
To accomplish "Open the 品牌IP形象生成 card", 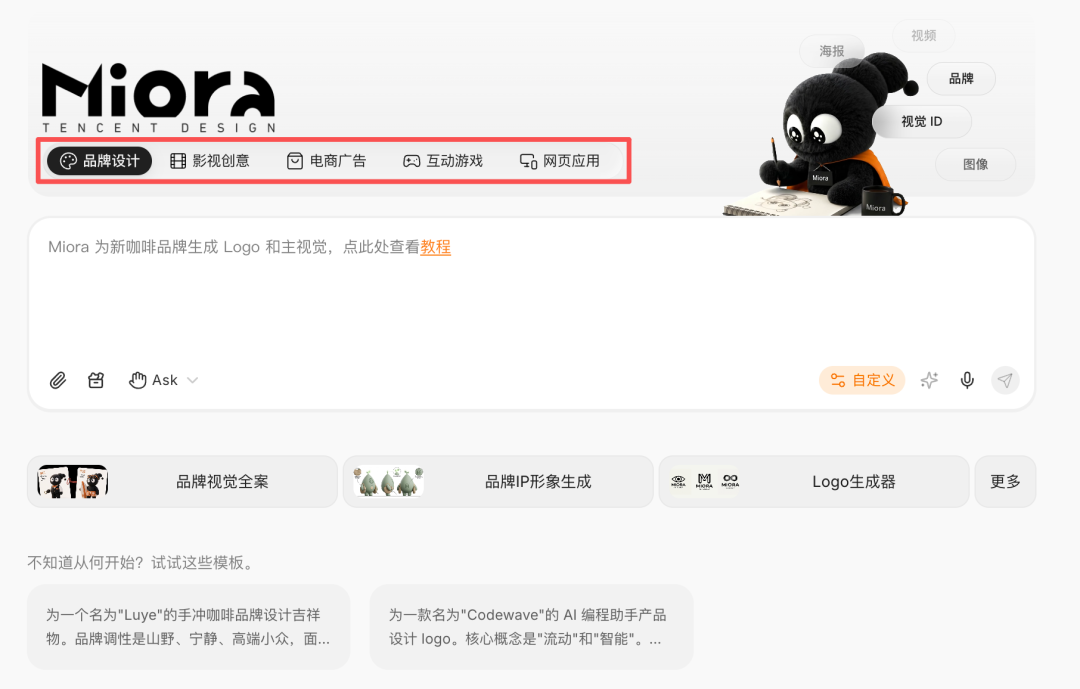I will pos(498,482).
